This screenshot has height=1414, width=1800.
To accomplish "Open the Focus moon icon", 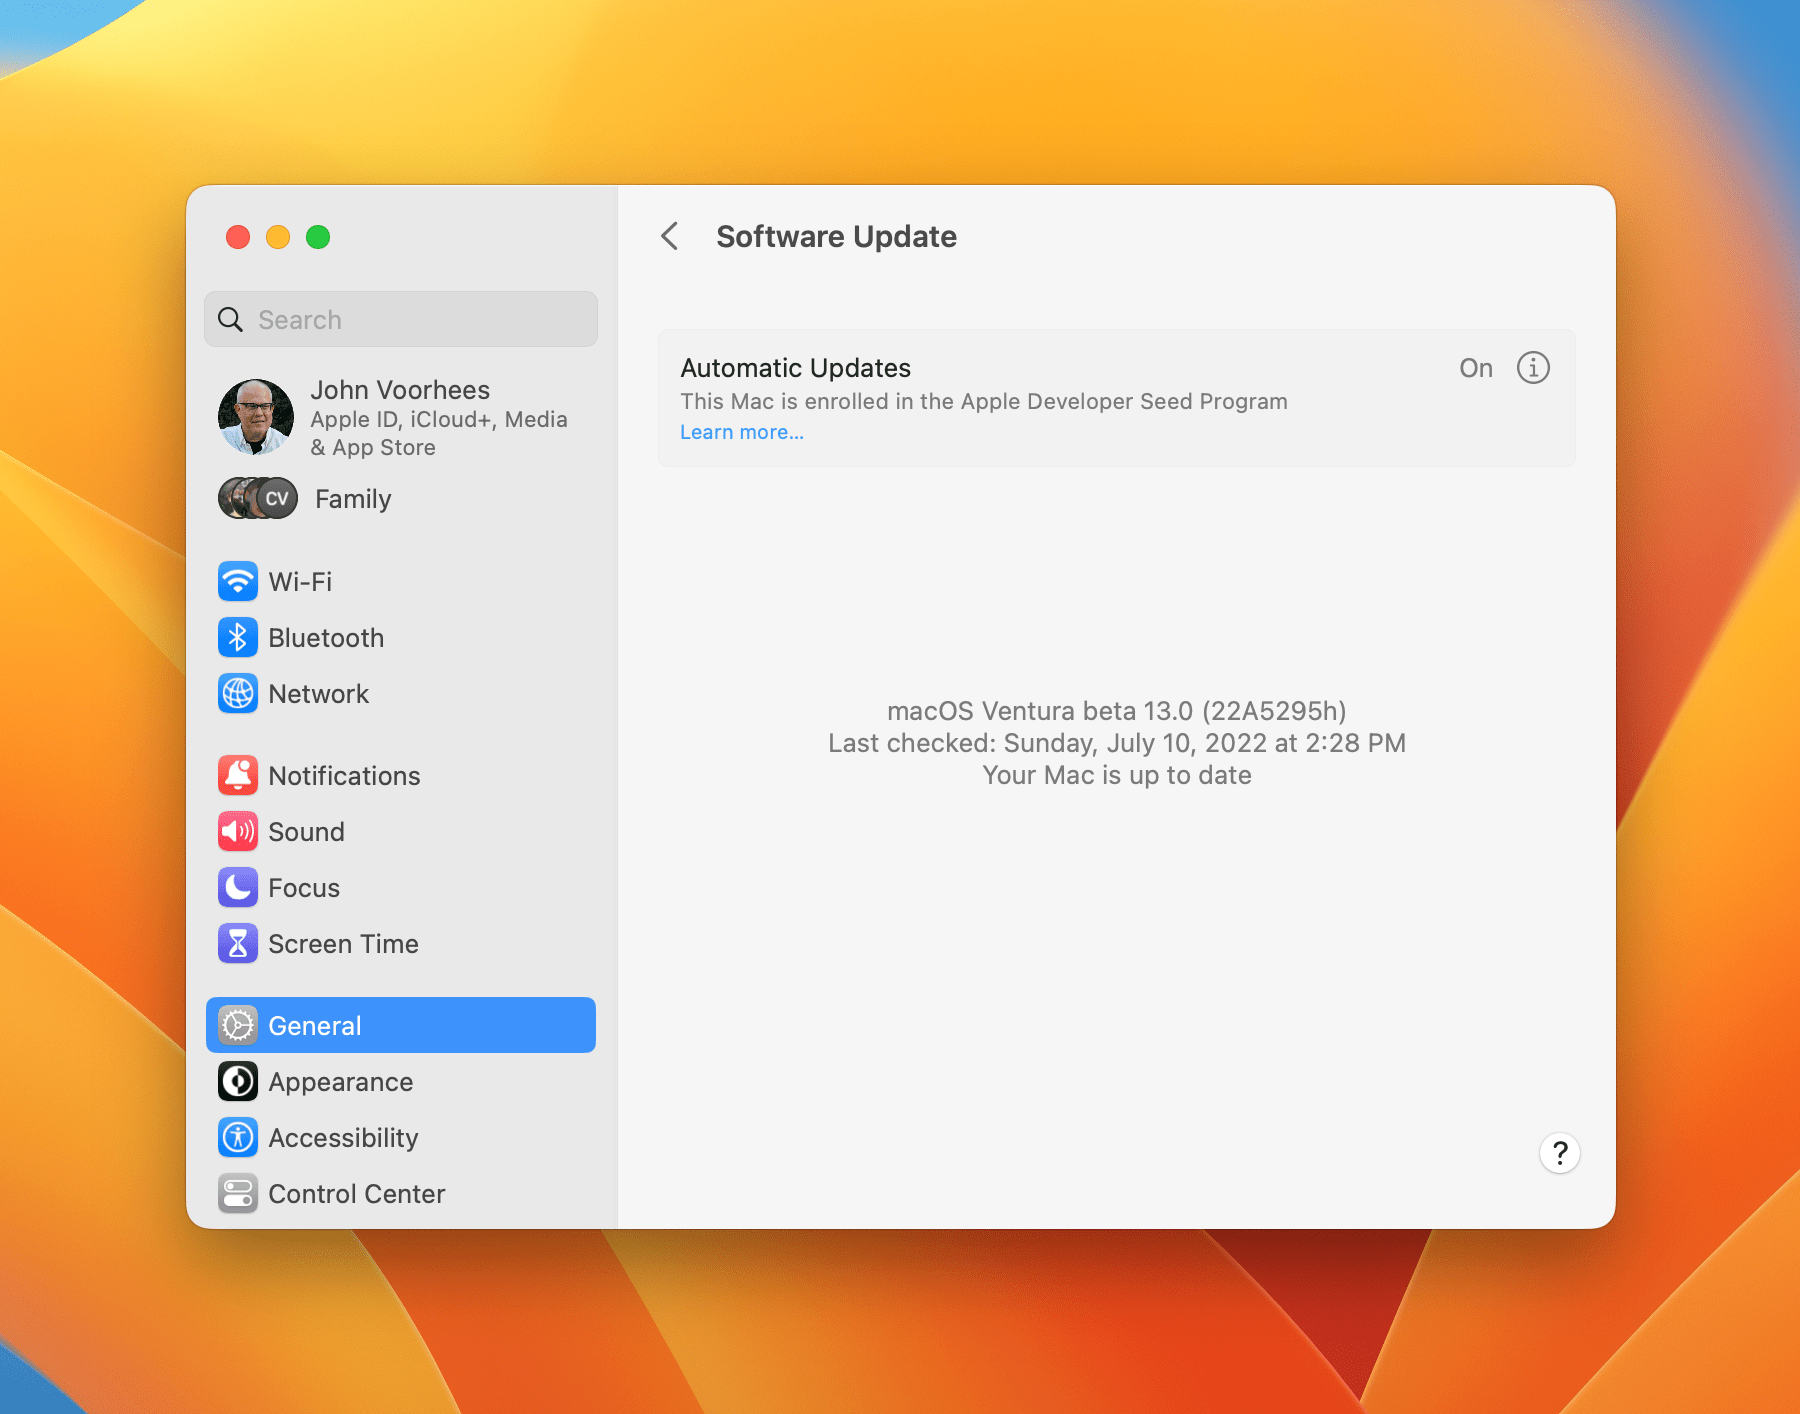I will 238,887.
